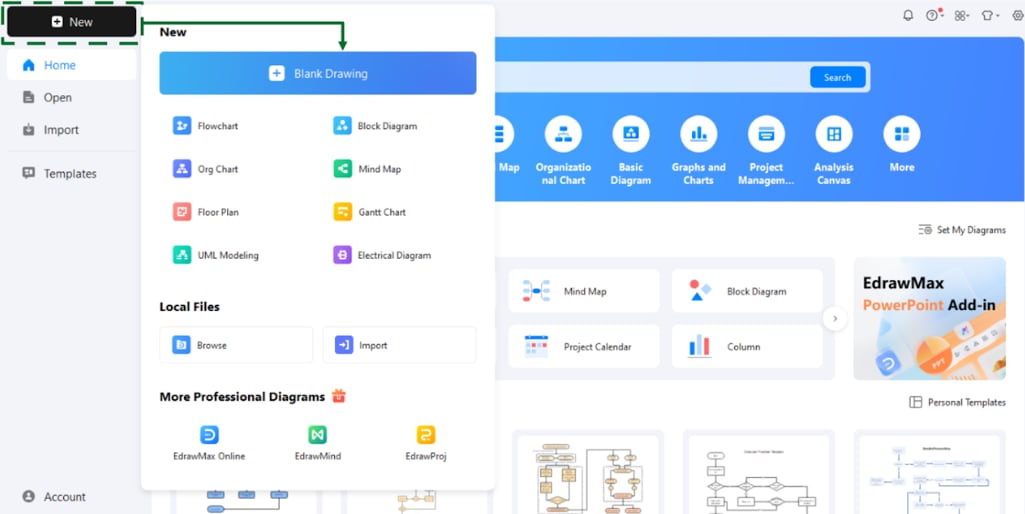The width and height of the screenshot is (1025, 514).
Task: Click Browse under Local Files
Action: [x=236, y=345]
